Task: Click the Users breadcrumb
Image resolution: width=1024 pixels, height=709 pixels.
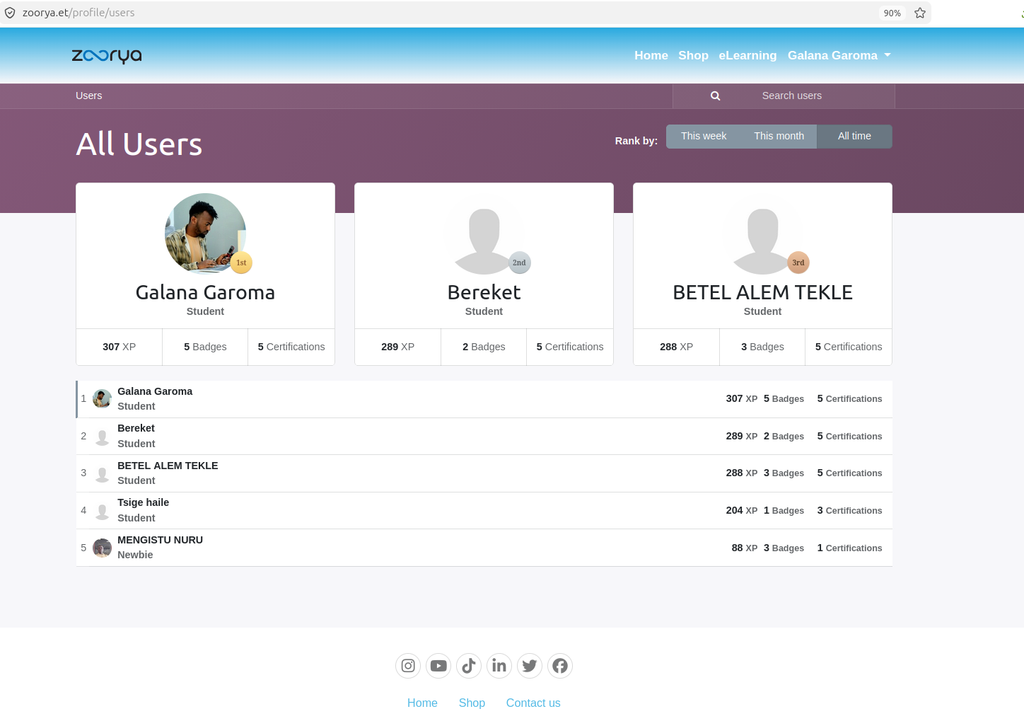Action: point(89,96)
